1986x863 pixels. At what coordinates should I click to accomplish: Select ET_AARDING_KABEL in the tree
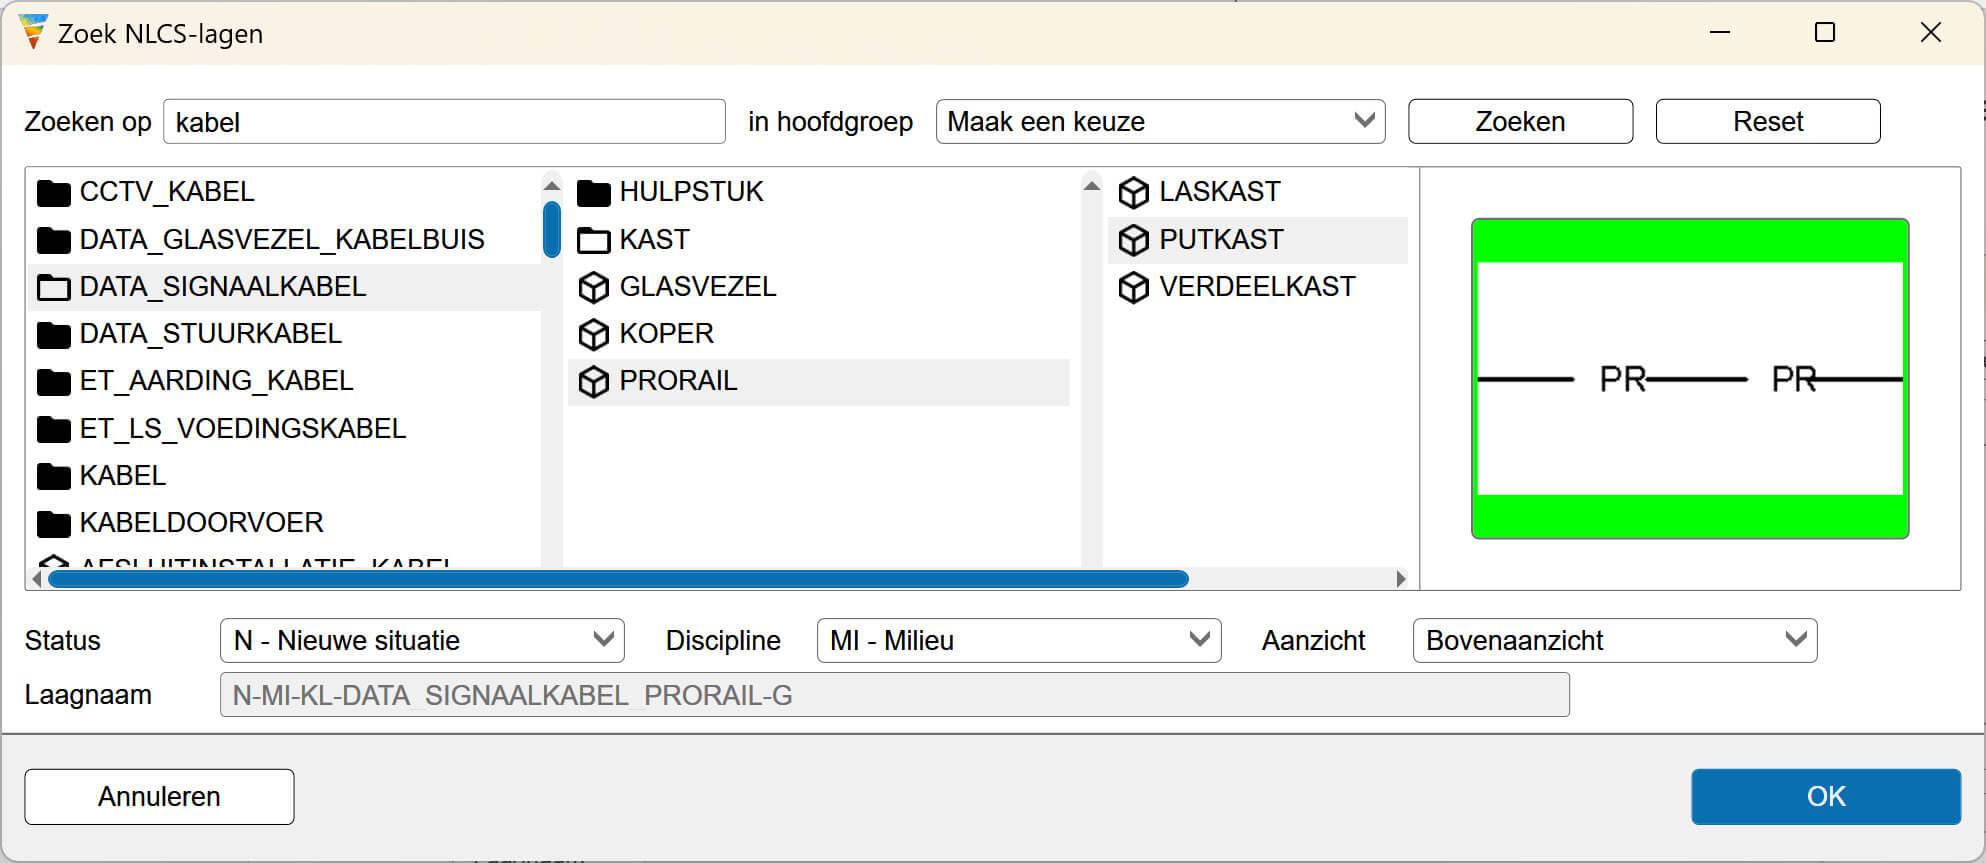(x=216, y=381)
